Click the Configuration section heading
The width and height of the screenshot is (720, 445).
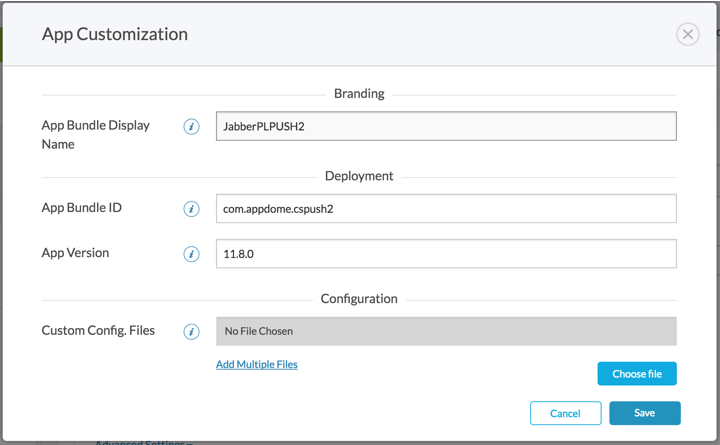359,299
